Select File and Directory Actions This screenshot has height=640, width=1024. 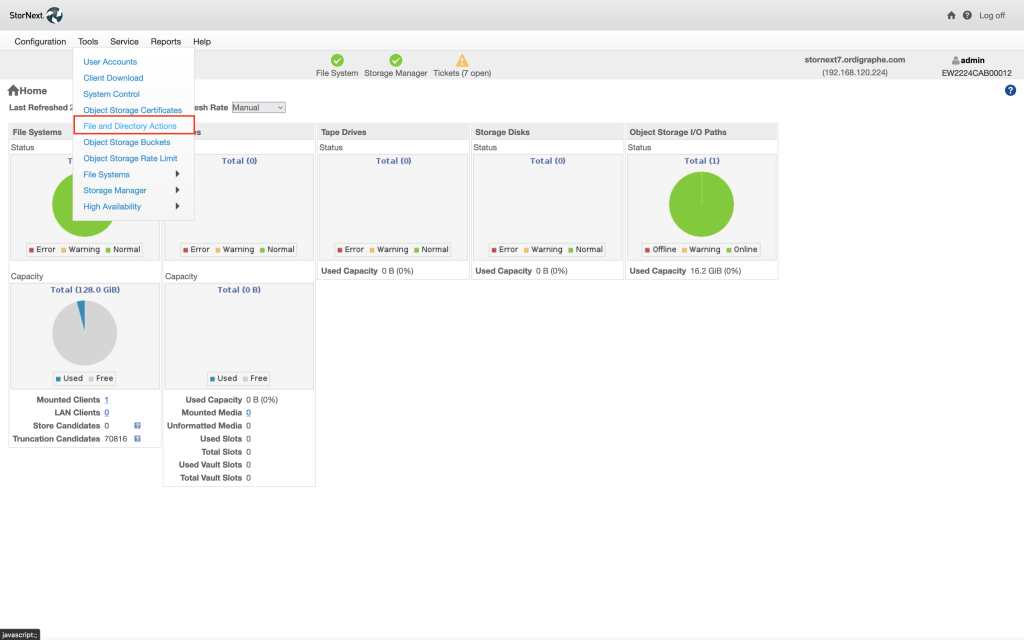click(x=130, y=126)
